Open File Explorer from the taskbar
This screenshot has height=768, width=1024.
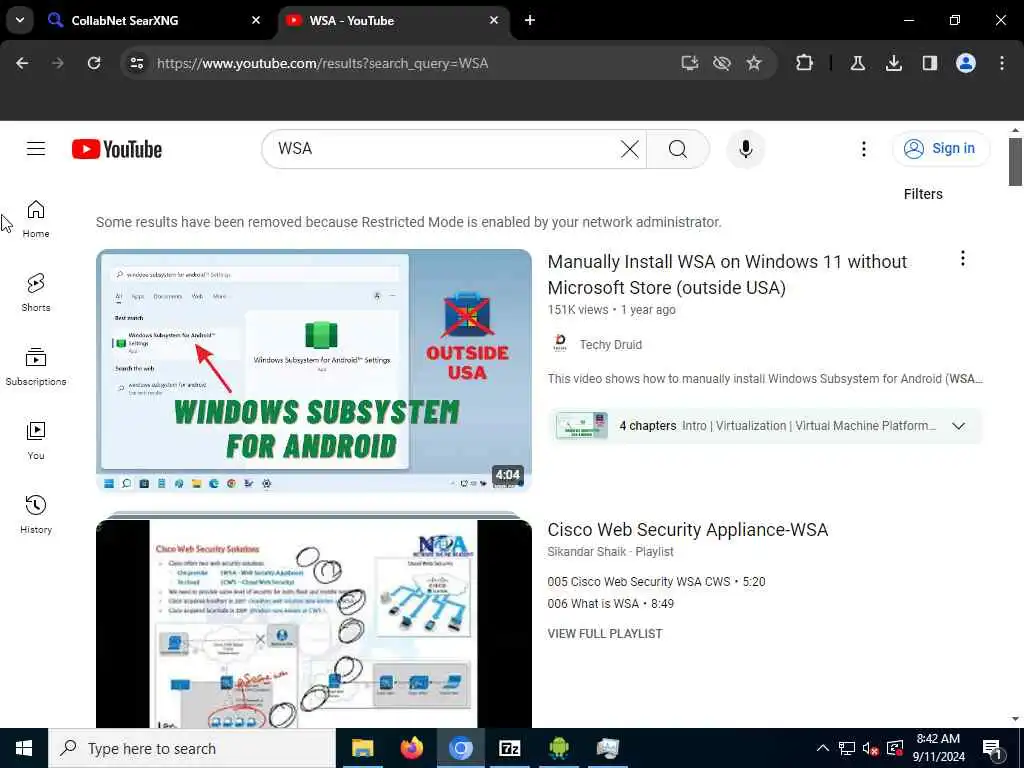coord(362,748)
